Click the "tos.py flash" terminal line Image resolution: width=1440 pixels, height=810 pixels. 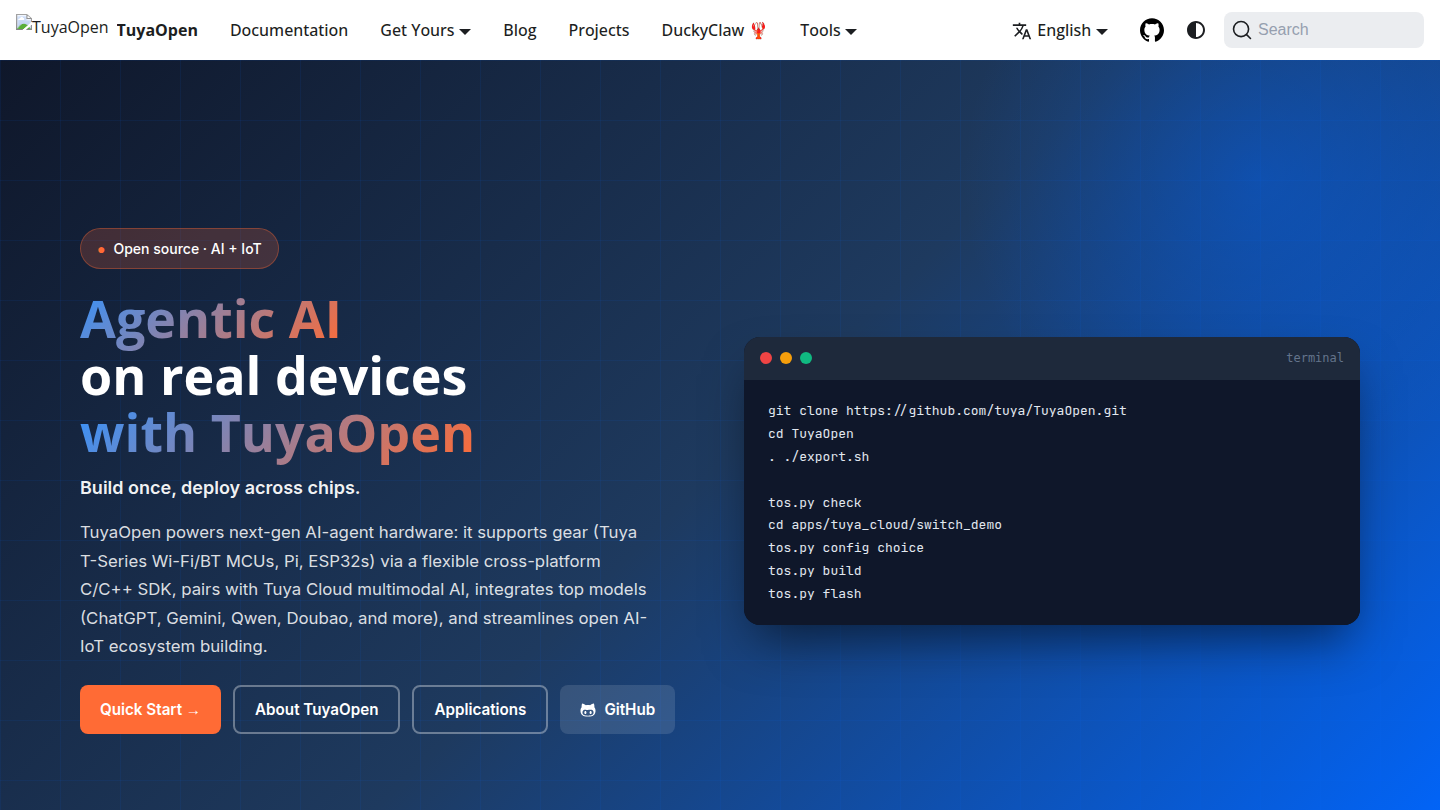tap(815, 594)
